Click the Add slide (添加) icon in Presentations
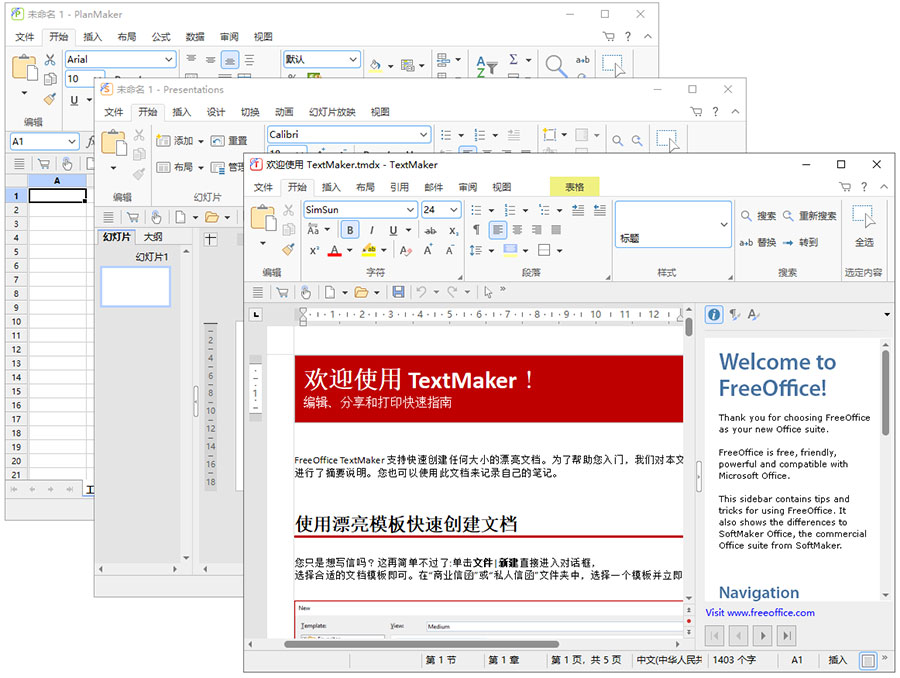 164,141
